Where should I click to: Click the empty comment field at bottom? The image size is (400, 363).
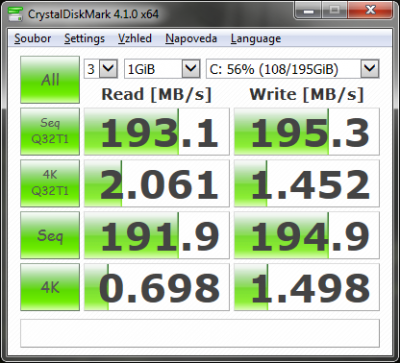200,333
